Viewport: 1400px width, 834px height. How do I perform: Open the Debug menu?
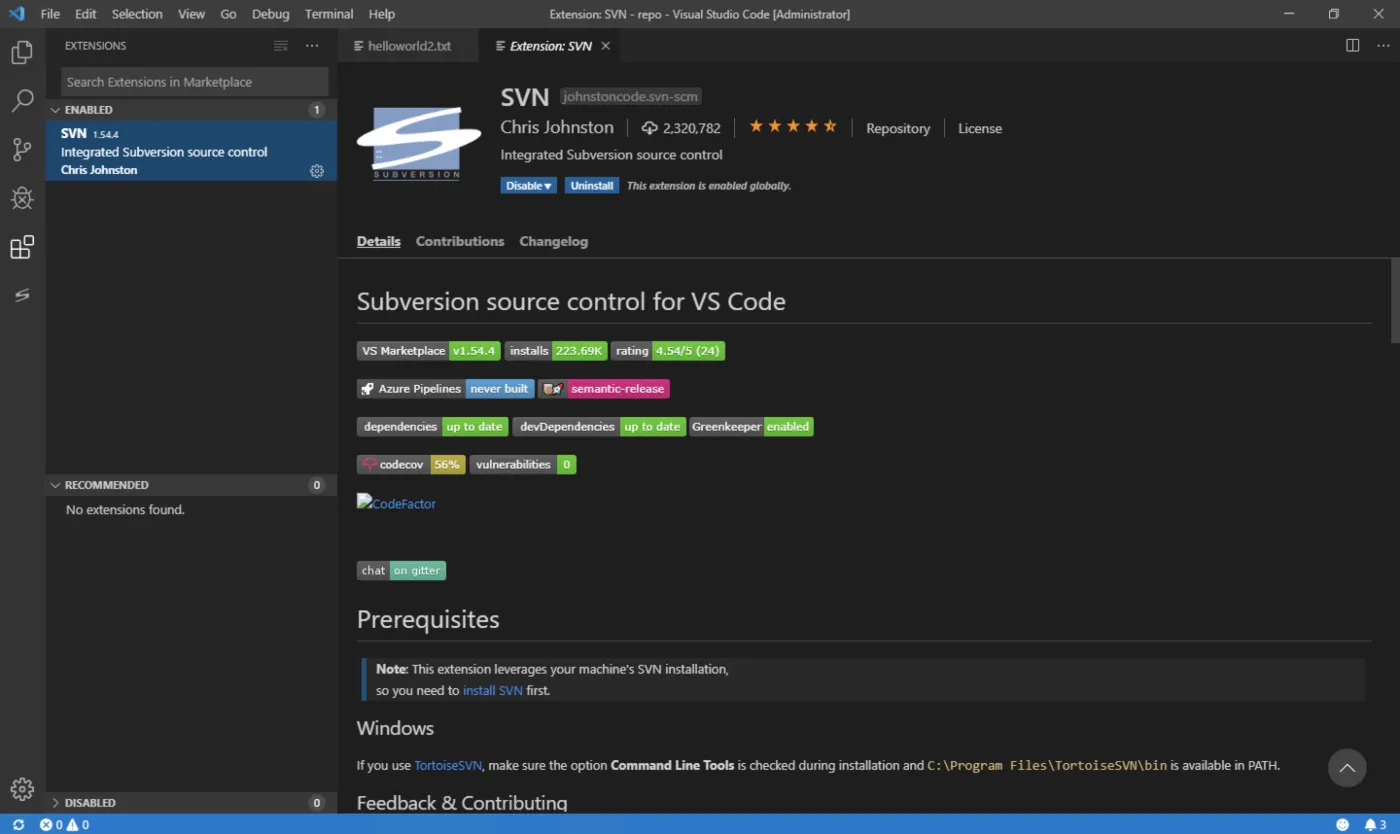(270, 14)
